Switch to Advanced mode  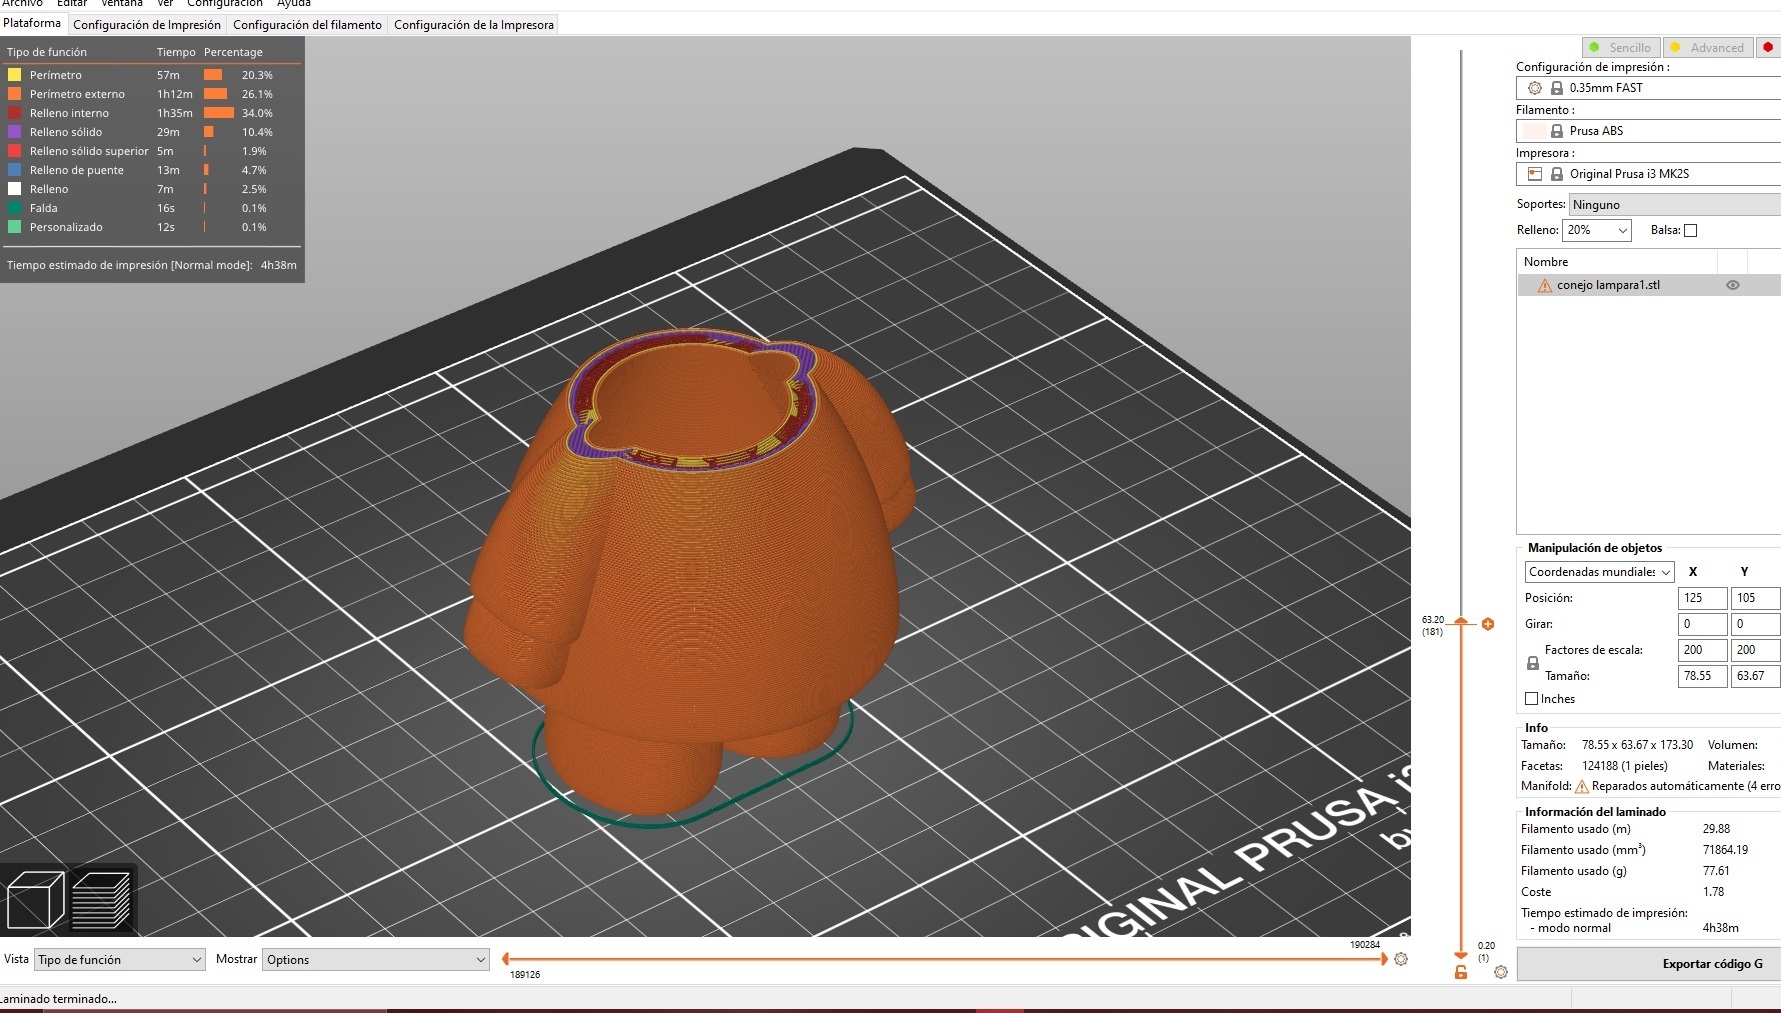[x=1708, y=47]
